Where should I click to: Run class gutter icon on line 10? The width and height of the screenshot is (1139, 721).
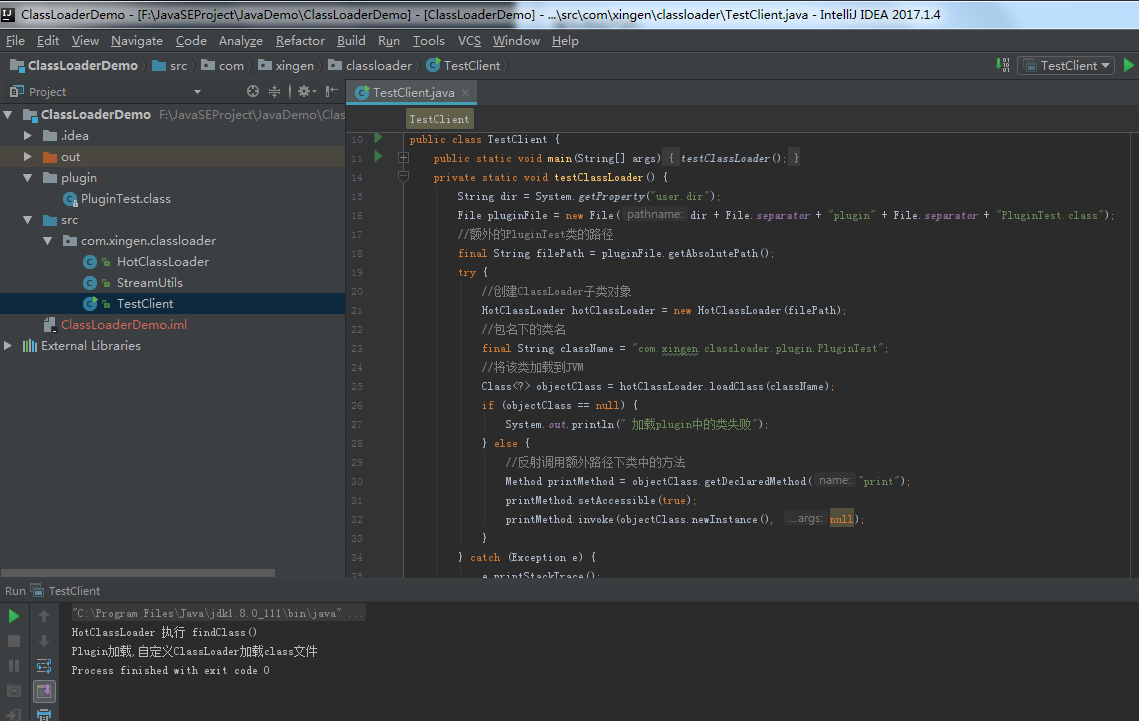click(378, 138)
